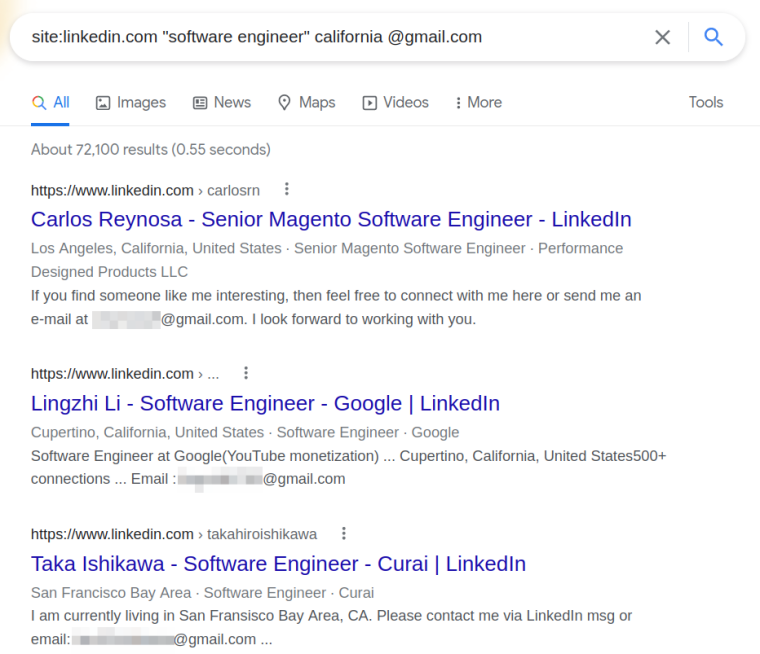Viewport: 760px width, 654px height.
Task: Click the 'I look forward to working with you' text
Action: (x=364, y=319)
